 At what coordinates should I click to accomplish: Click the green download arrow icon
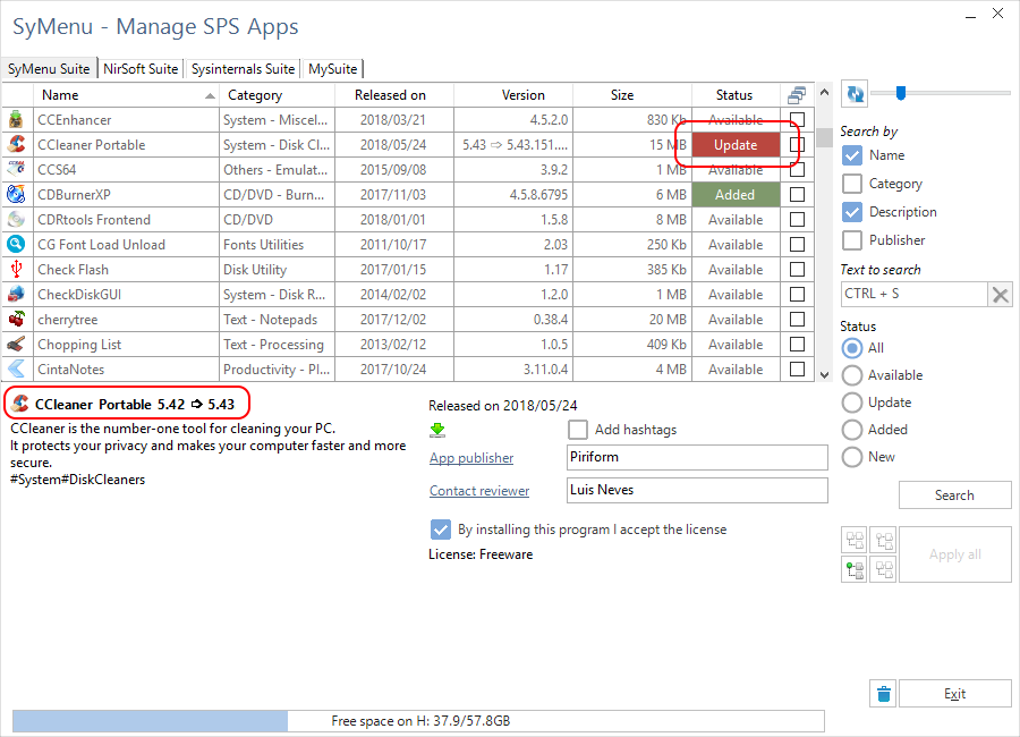pos(438,430)
